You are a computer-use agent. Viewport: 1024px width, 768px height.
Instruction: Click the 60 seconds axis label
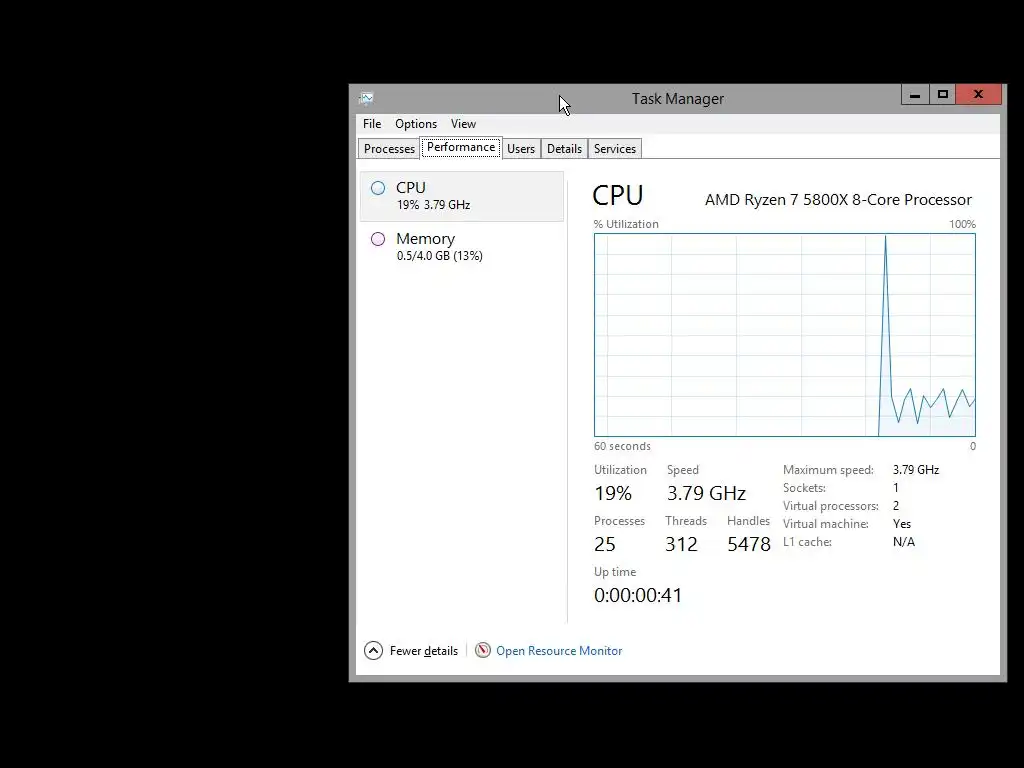coord(622,446)
